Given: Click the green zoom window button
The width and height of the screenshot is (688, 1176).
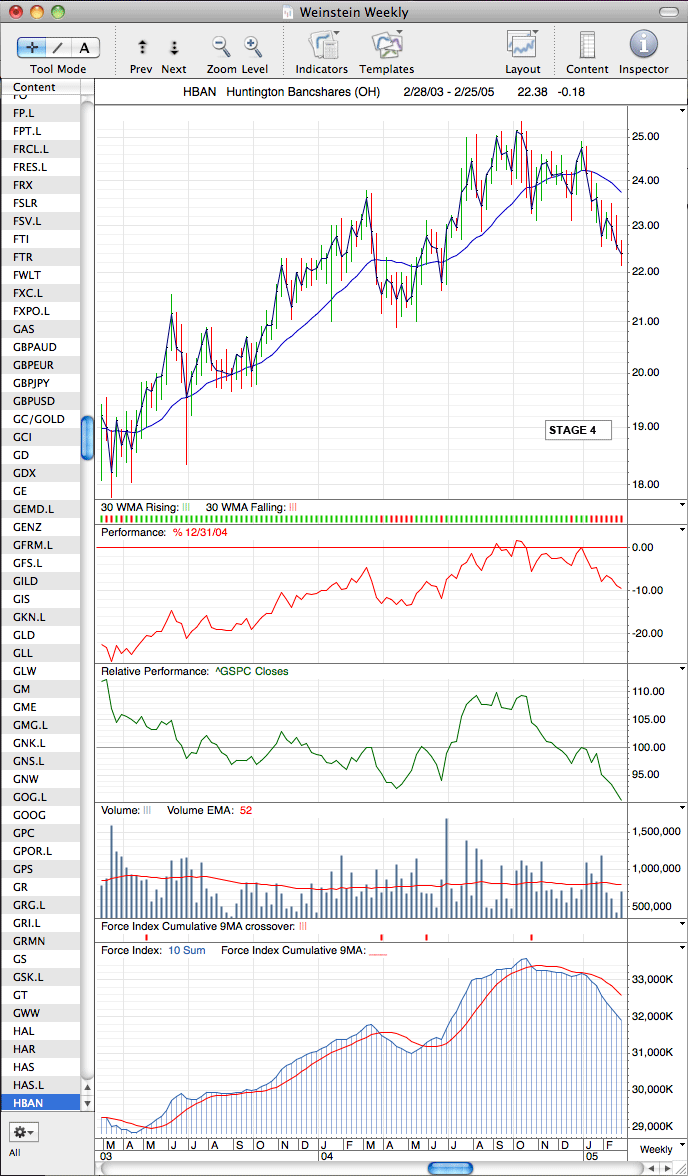Looking at the screenshot, I should pos(57,12).
